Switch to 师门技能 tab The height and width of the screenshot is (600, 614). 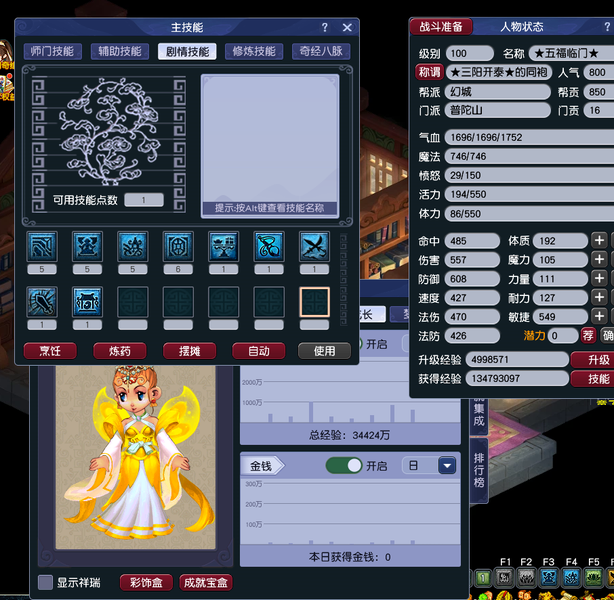tap(52, 51)
